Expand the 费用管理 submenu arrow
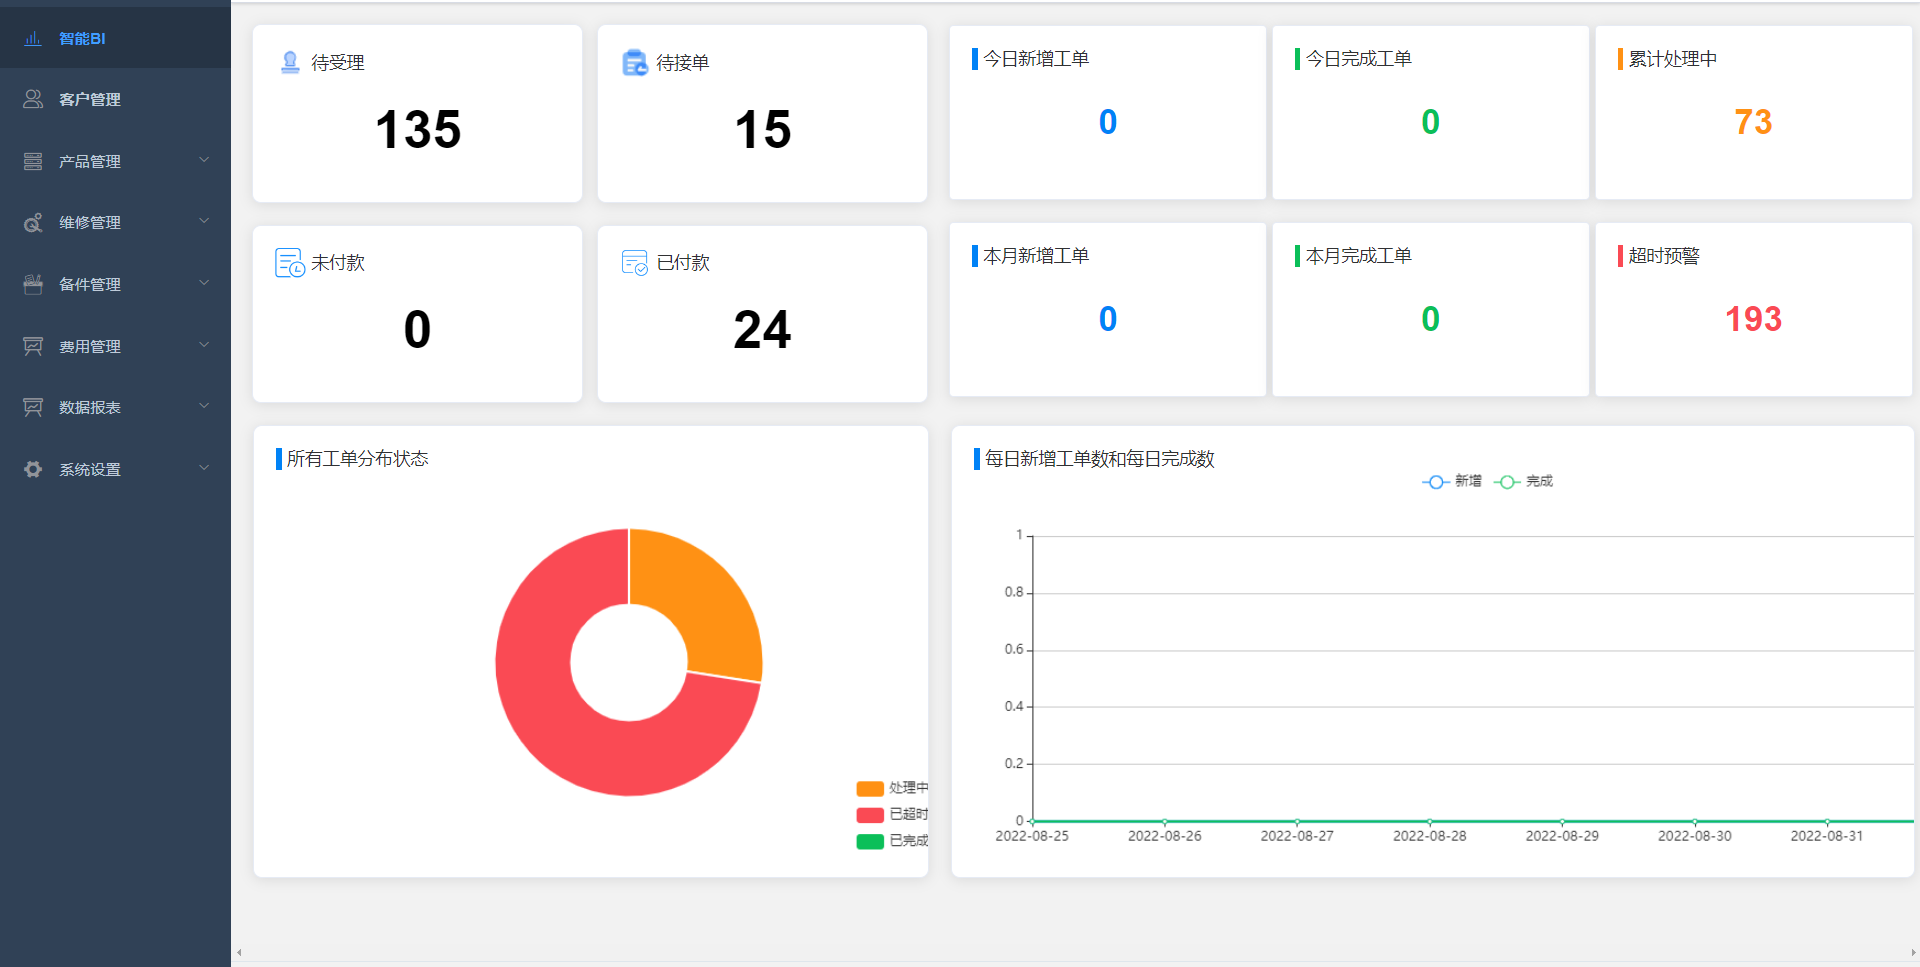This screenshot has height=967, width=1920. tap(204, 345)
